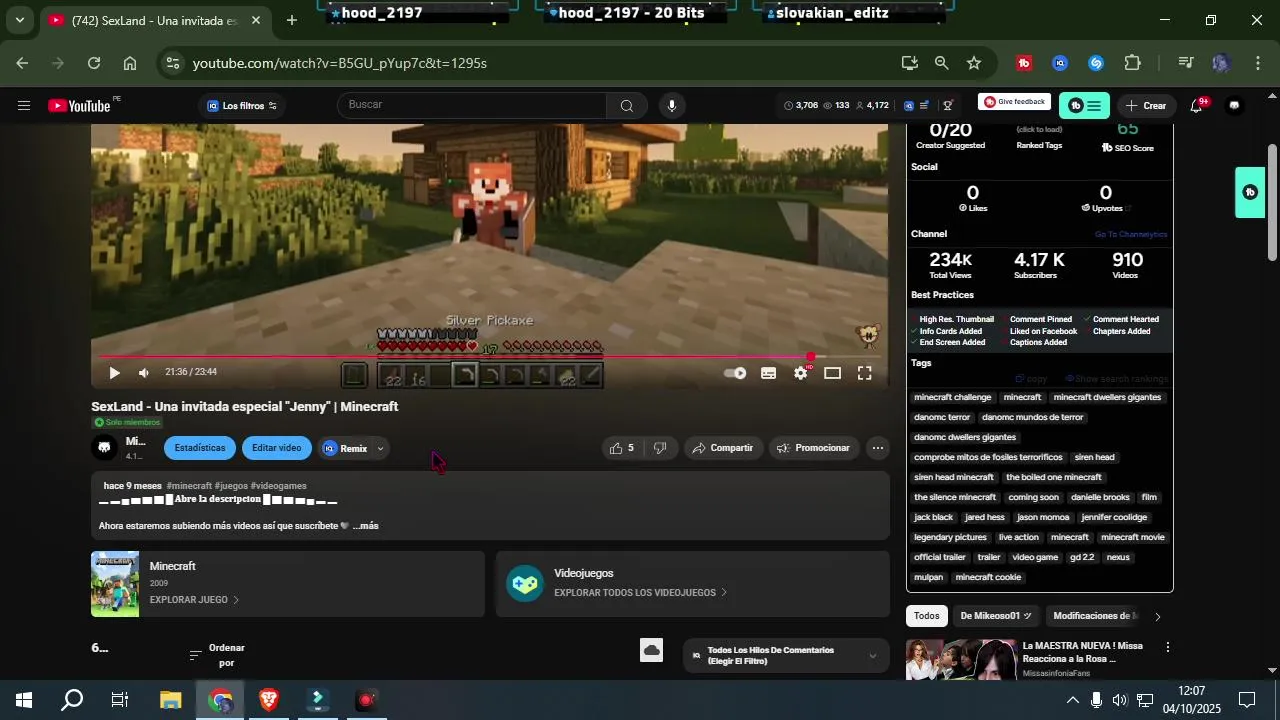Open Chrome tab search dropdown
Viewport: 1280px width, 720px height.
click(x=19, y=20)
